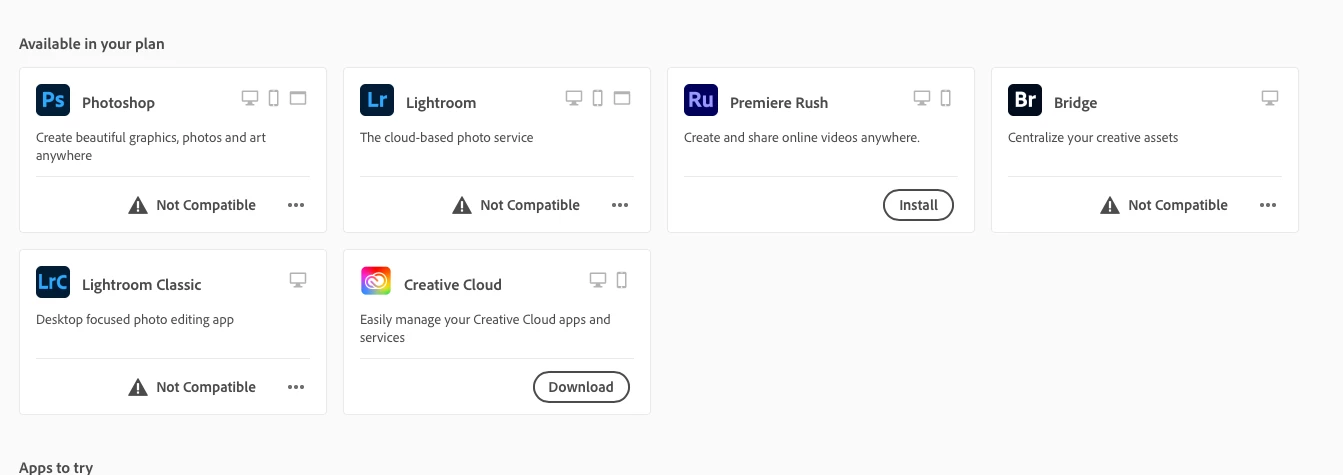Click Photoshop's Not Compatible warning triangle

click(138, 205)
